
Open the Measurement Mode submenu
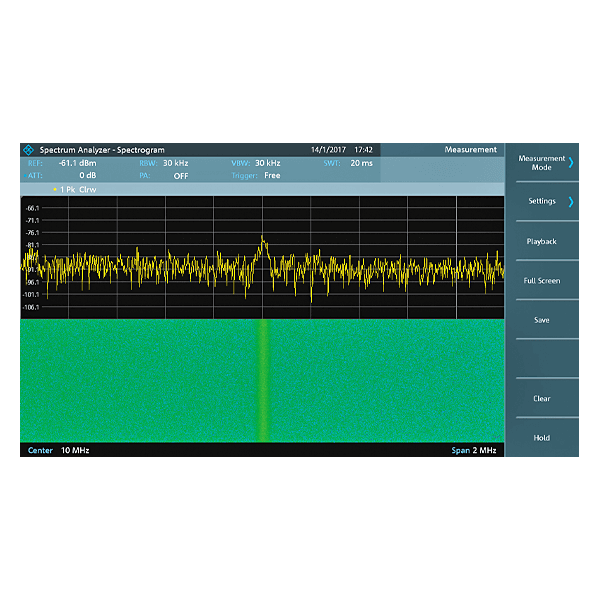pos(542,162)
